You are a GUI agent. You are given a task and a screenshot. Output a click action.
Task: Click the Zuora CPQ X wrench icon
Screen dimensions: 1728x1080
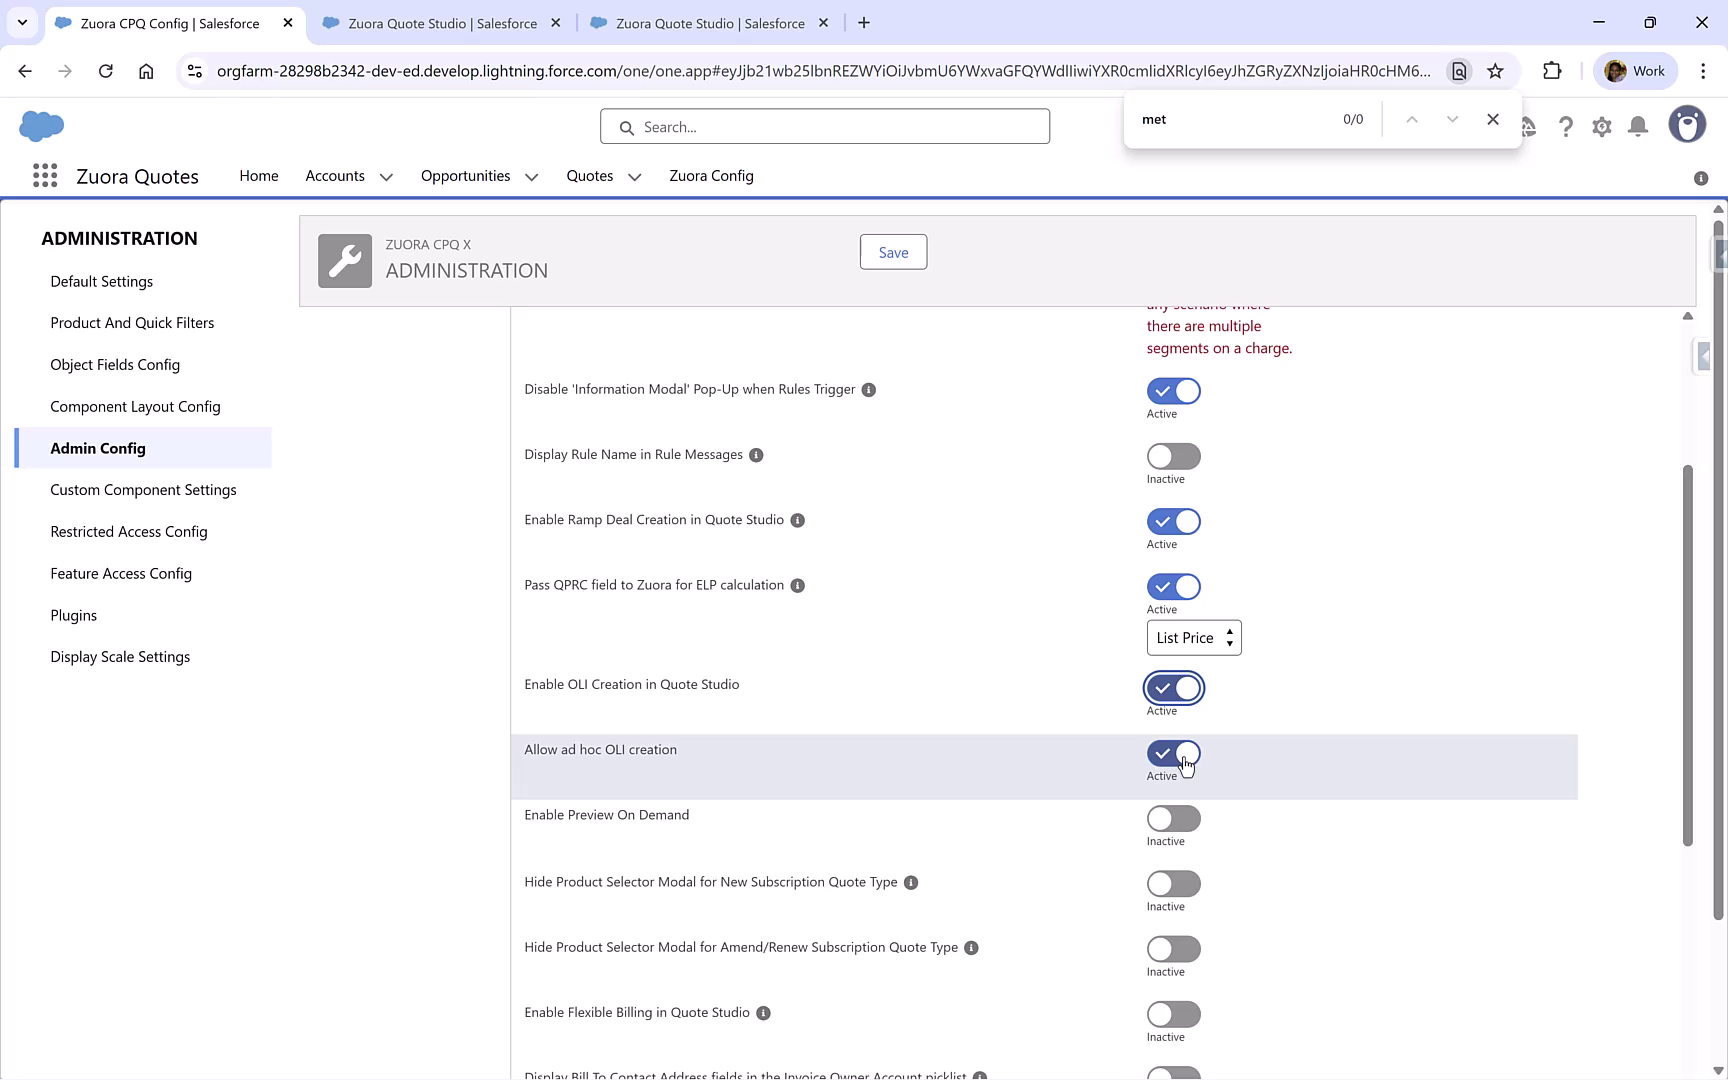[344, 260]
